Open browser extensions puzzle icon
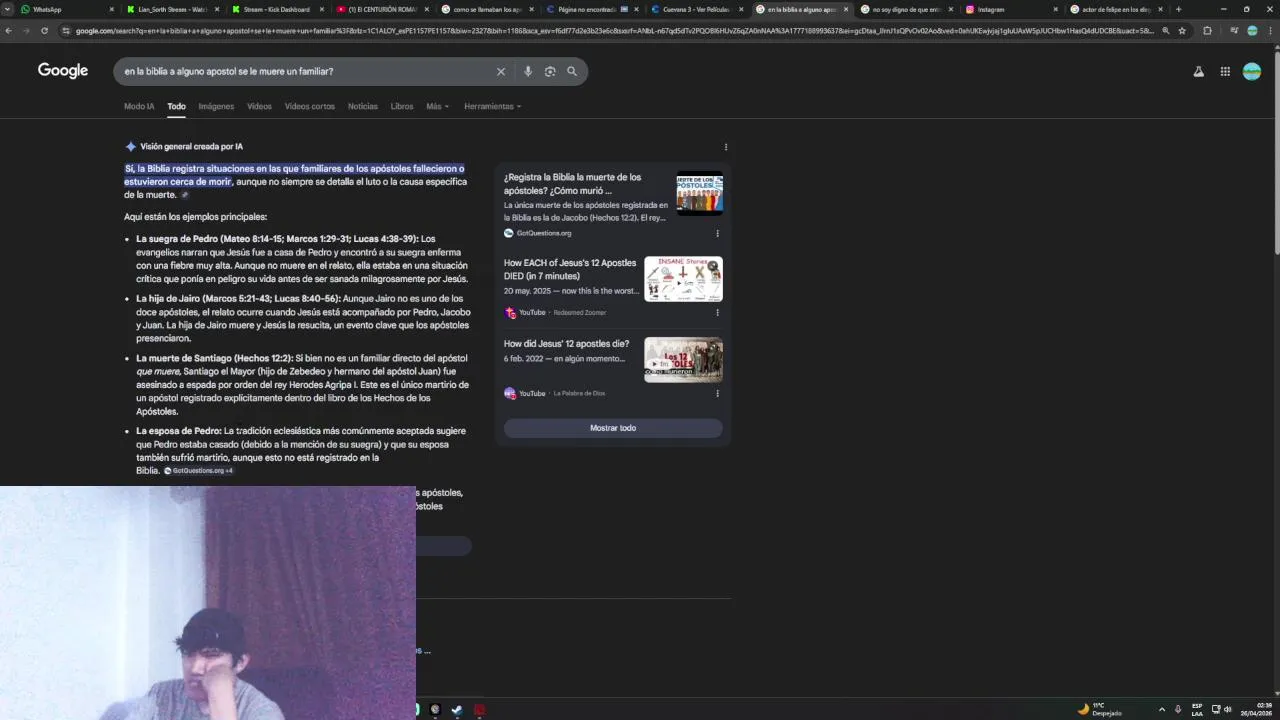1280x720 pixels. tap(1207, 31)
